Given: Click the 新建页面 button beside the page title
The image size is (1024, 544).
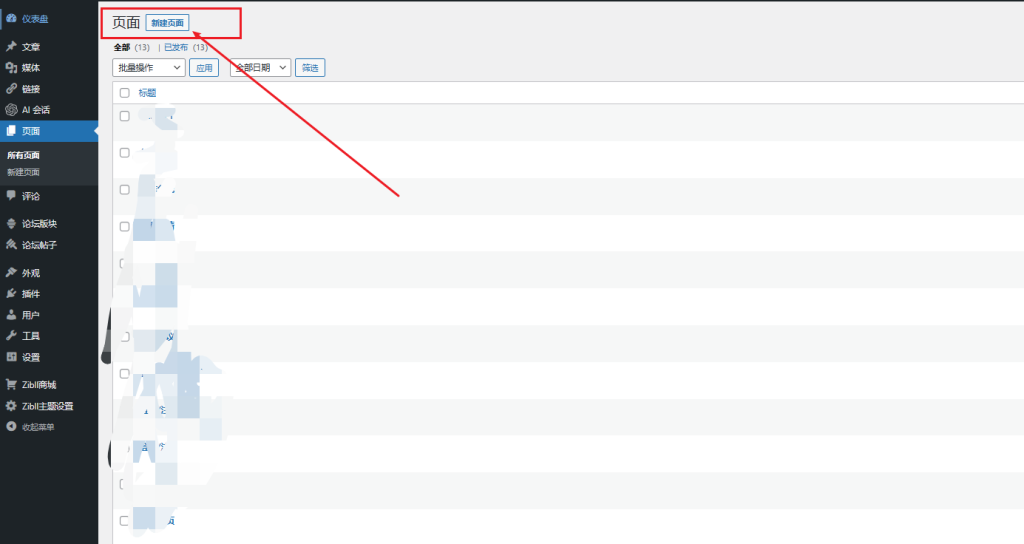Looking at the screenshot, I should point(167,23).
